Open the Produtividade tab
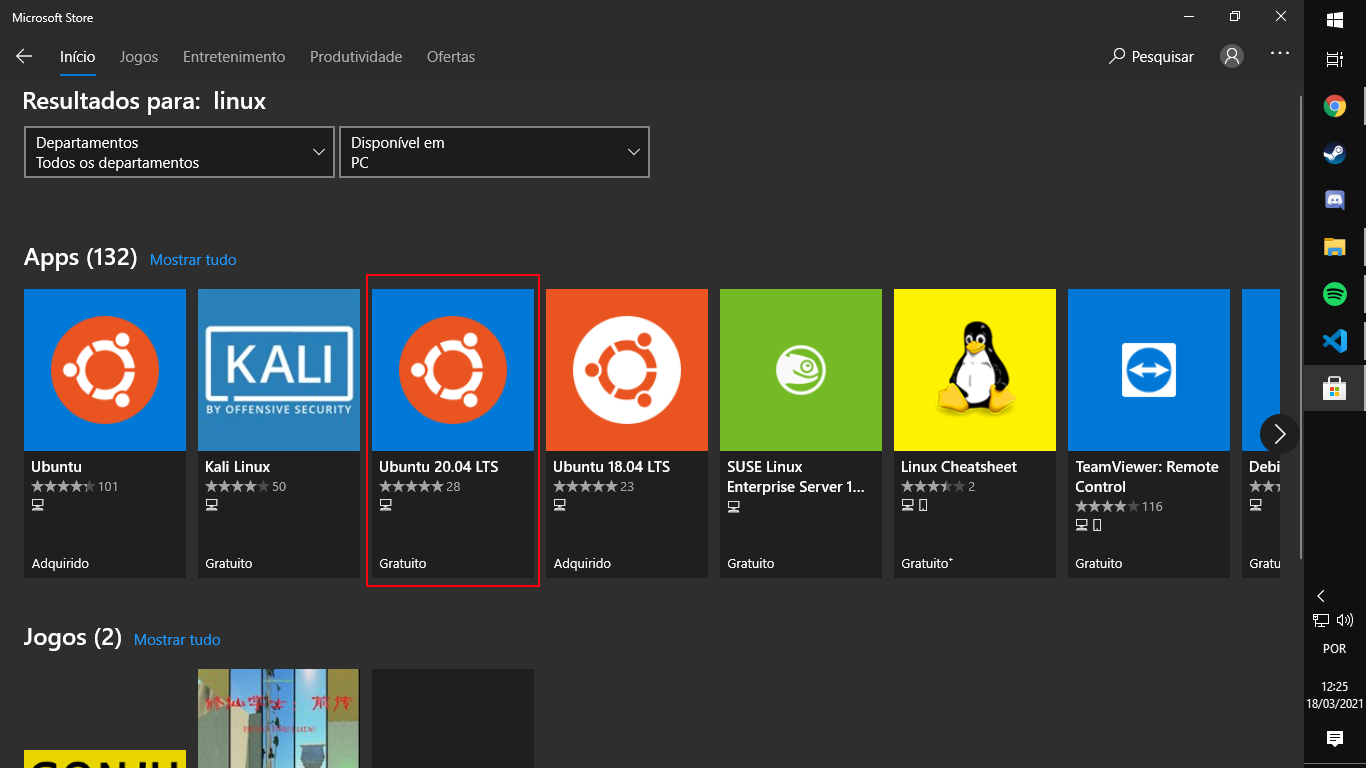Image resolution: width=1366 pixels, height=768 pixels. pos(356,57)
